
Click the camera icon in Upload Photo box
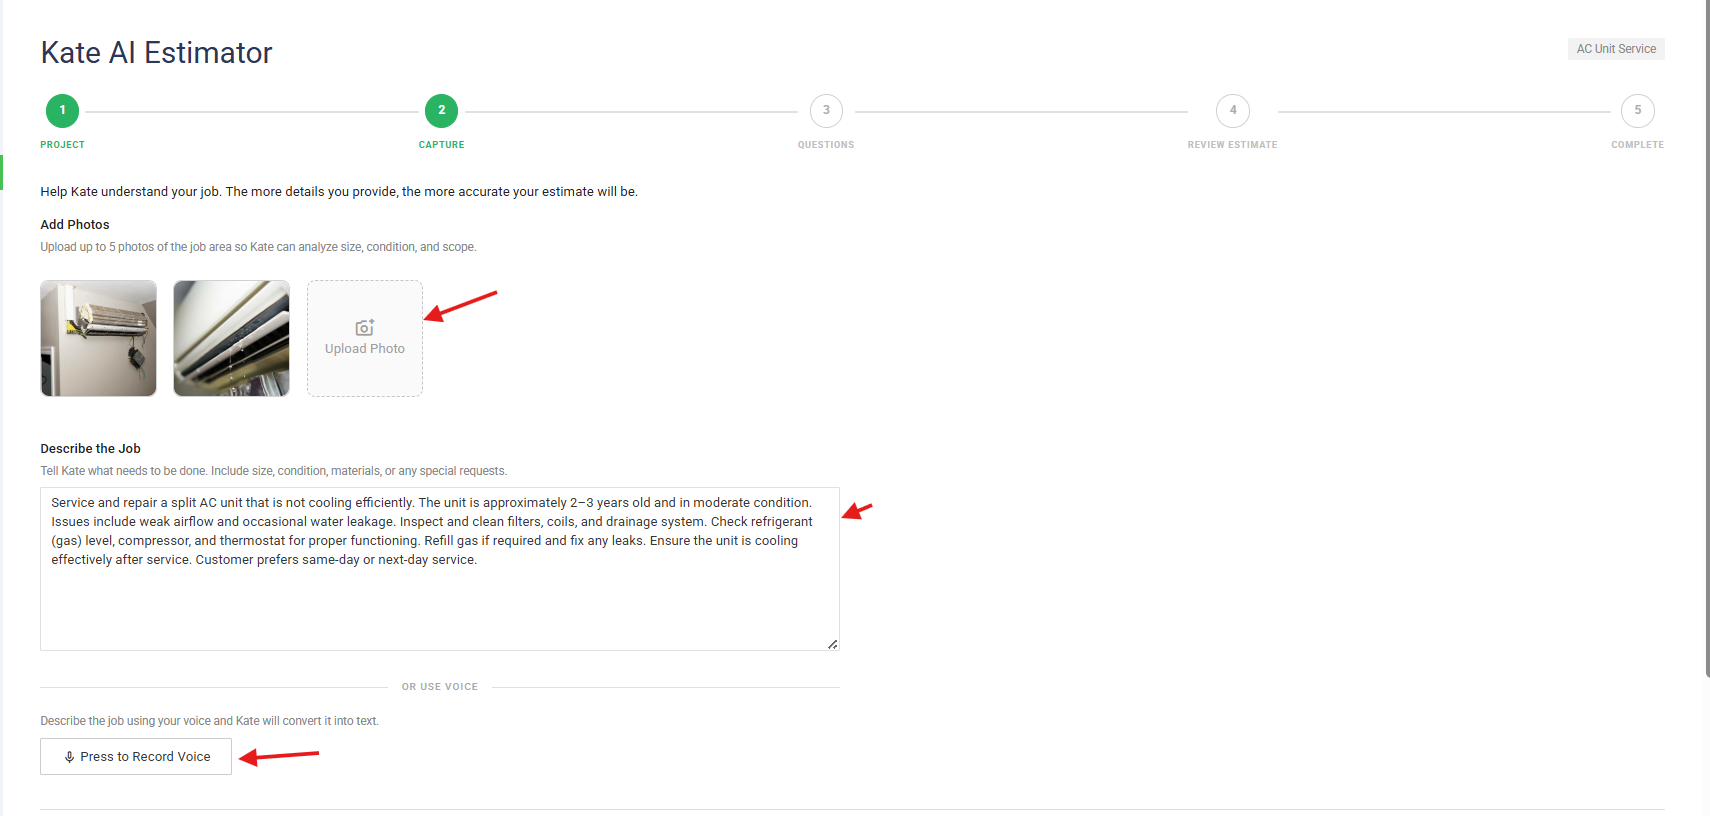(365, 328)
